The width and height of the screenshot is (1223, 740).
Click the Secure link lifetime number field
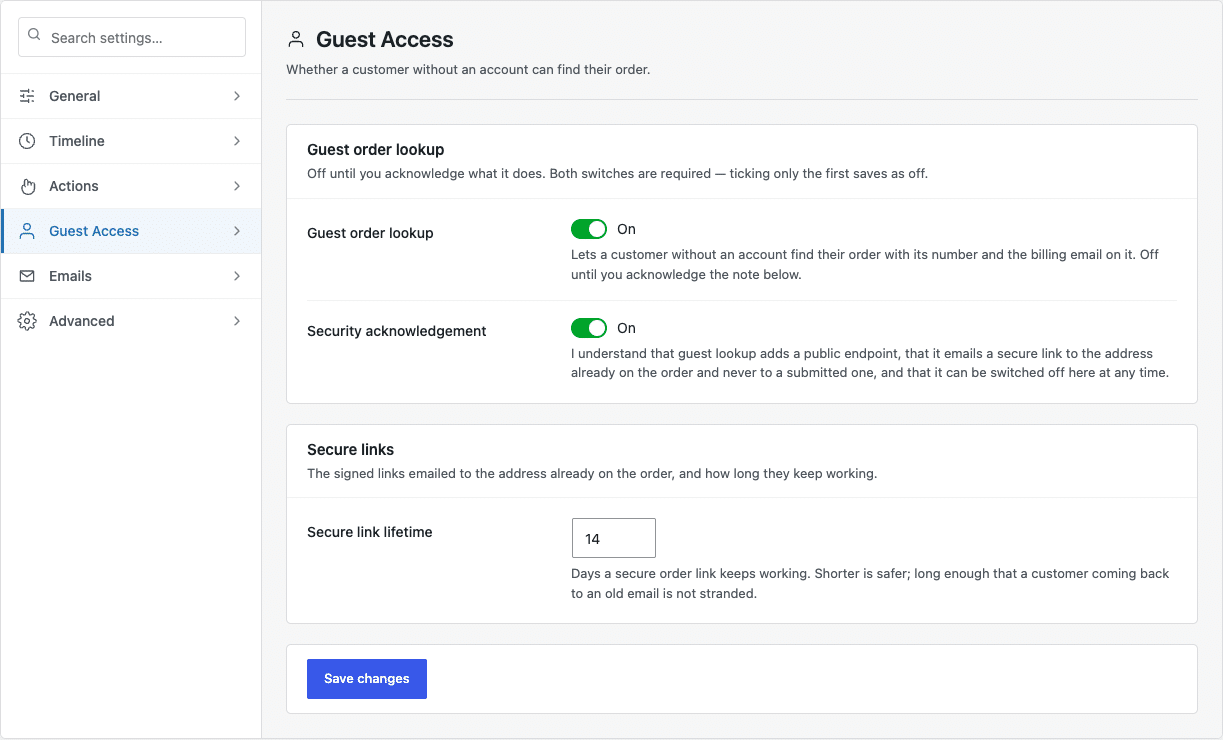[x=613, y=538]
